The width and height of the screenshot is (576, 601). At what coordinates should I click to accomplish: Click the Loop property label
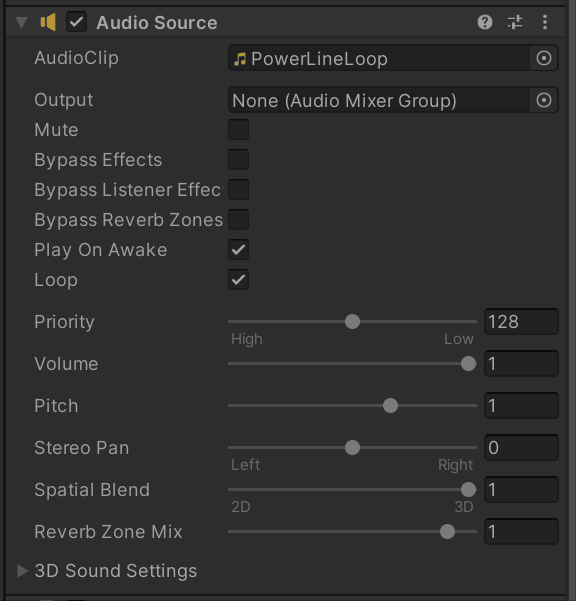coord(56,280)
